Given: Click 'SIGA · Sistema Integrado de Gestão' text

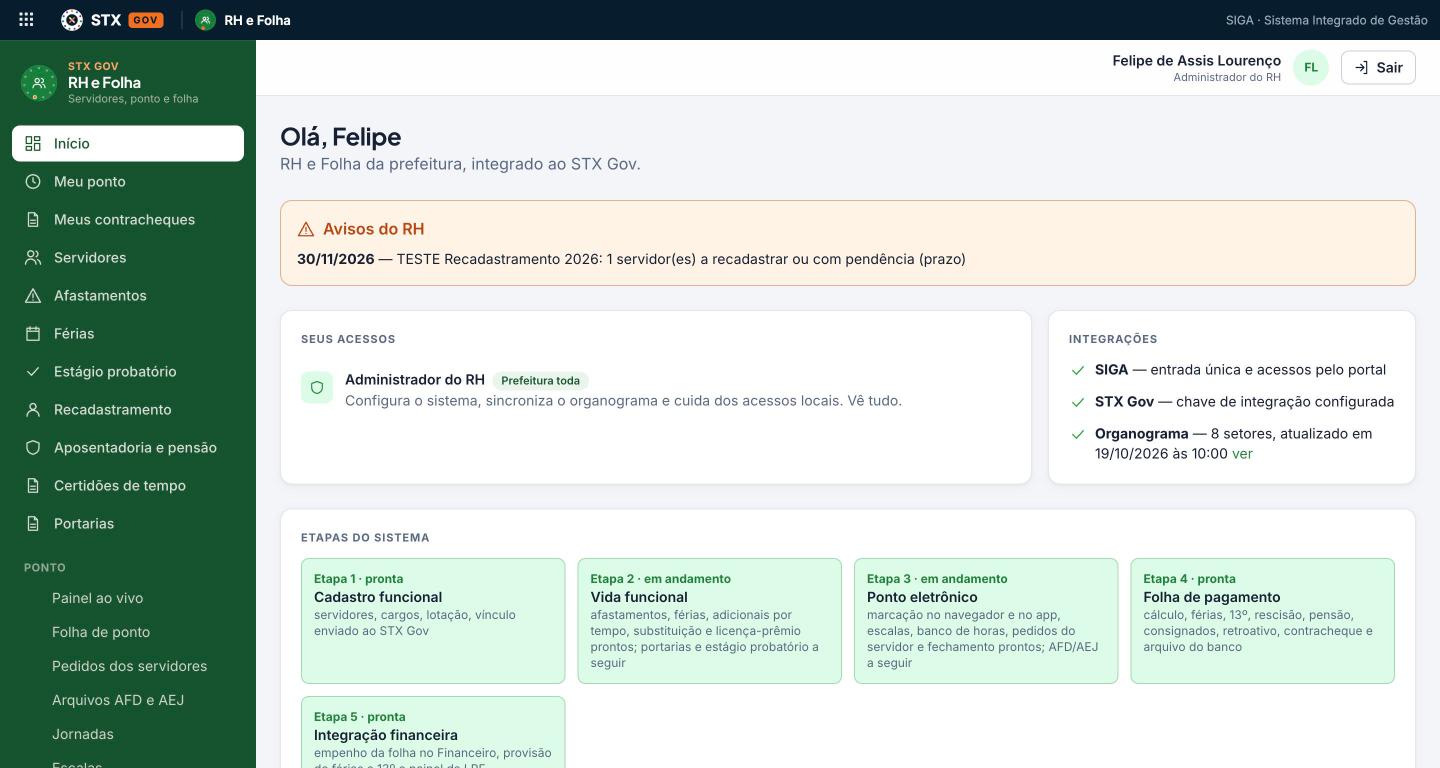Looking at the screenshot, I should 1326,20.
